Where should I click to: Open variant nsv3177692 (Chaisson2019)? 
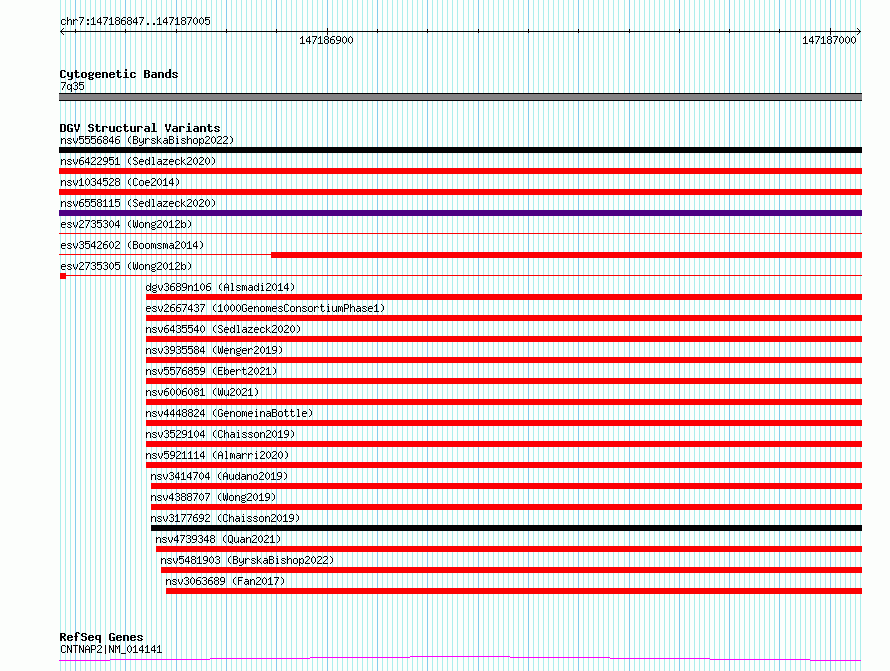click(x=225, y=518)
